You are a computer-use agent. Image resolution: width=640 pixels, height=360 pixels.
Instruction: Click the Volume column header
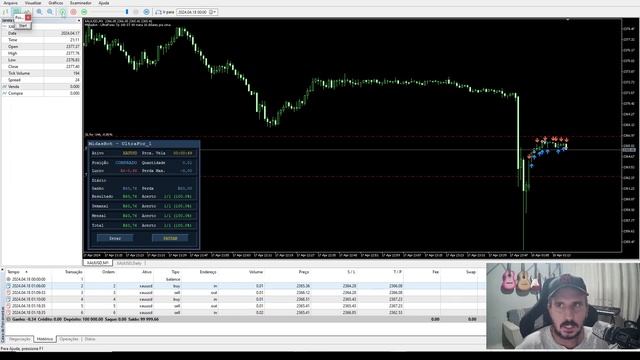[256, 272]
